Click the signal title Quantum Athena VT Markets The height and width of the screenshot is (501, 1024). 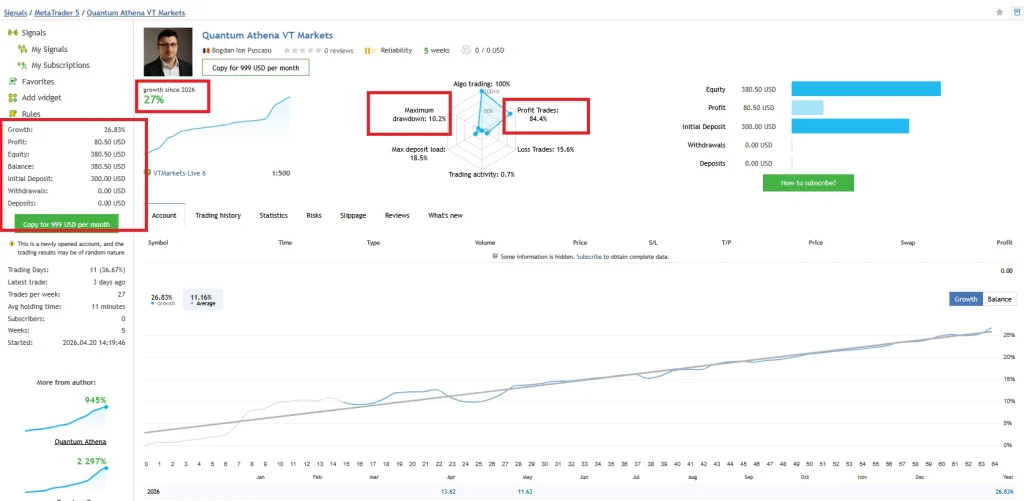(267, 35)
